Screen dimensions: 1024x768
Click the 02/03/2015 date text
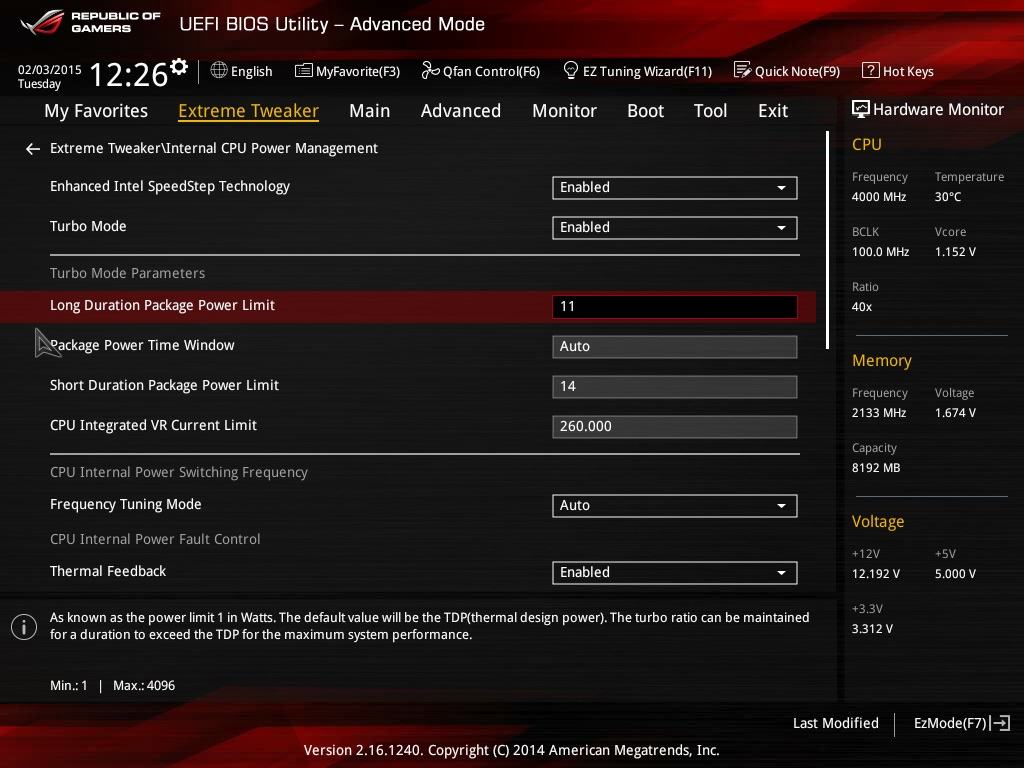point(50,70)
